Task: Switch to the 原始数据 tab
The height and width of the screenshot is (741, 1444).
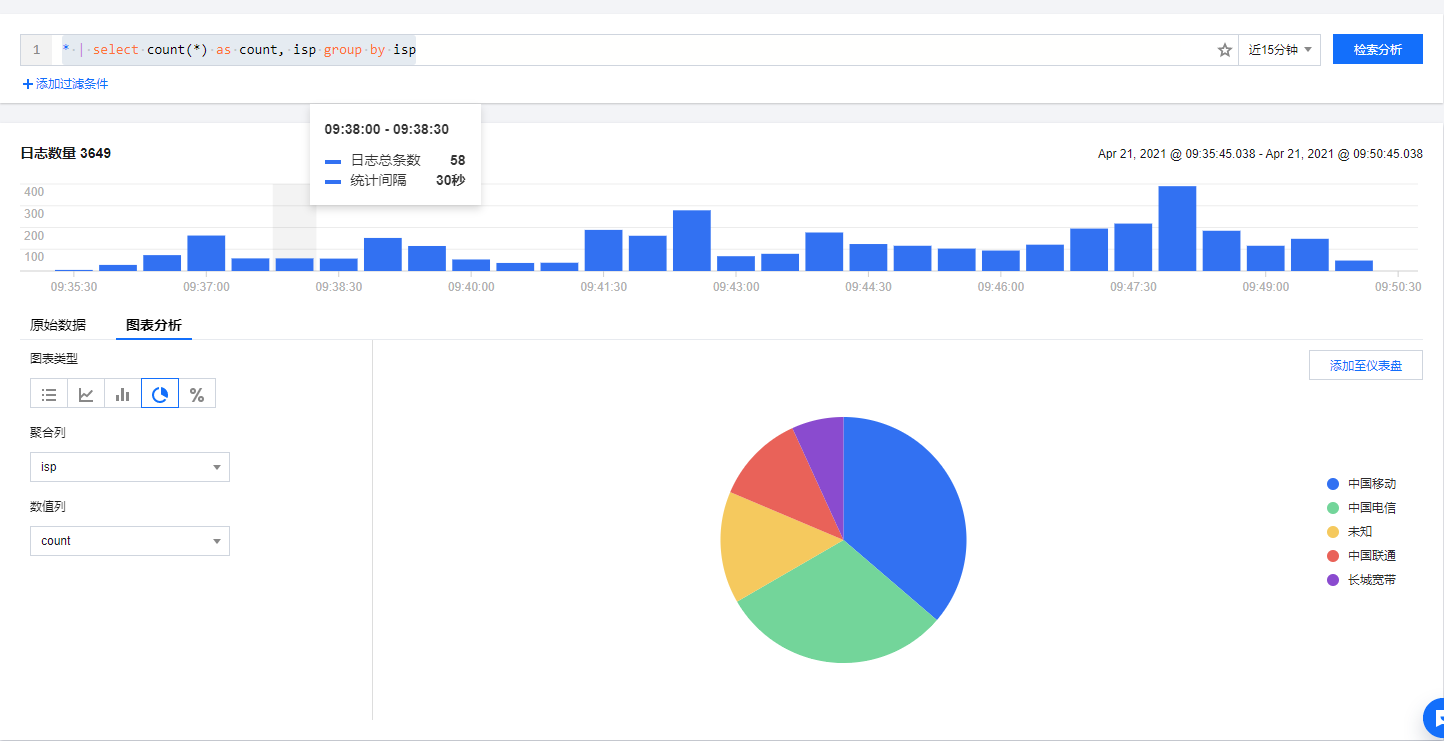Action: click(x=58, y=325)
